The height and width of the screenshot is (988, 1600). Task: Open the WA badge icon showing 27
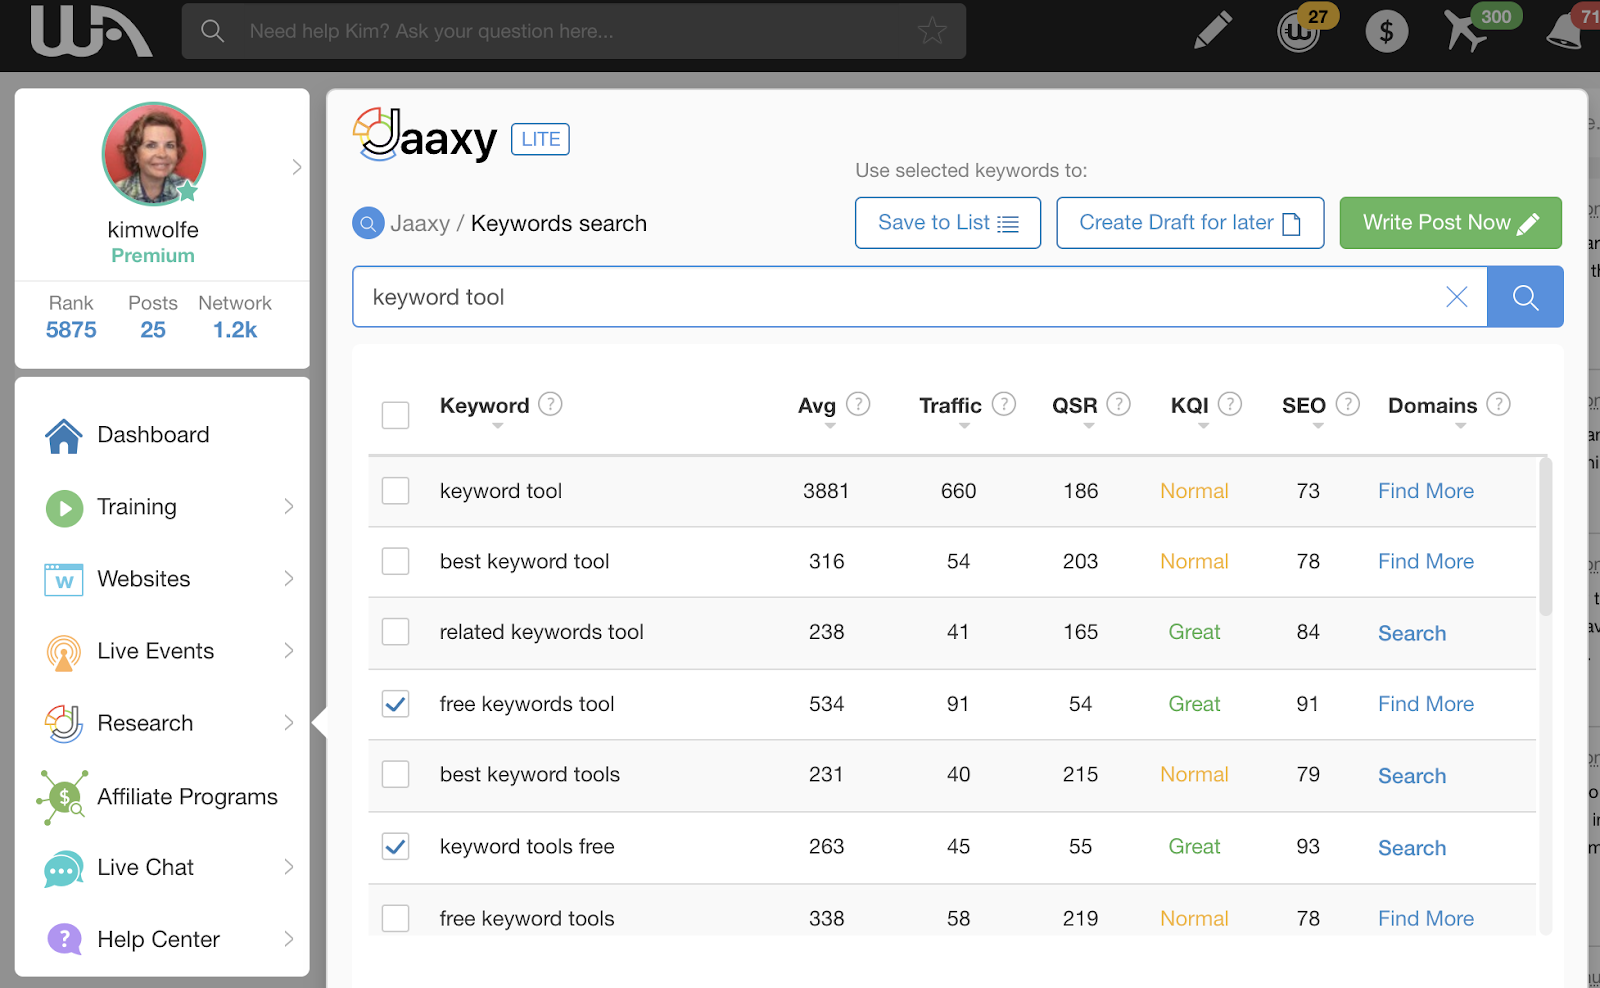[x=1299, y=31]
